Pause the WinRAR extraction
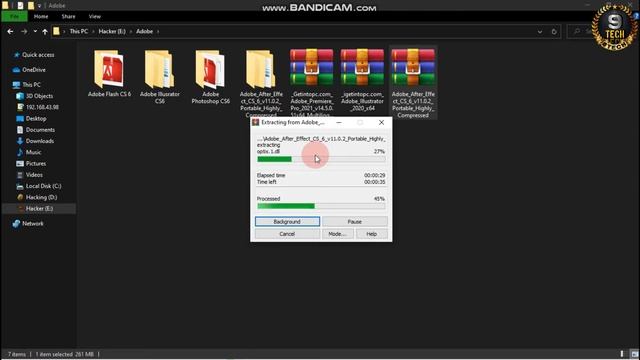The image size is (640, 360). point(355,222)
